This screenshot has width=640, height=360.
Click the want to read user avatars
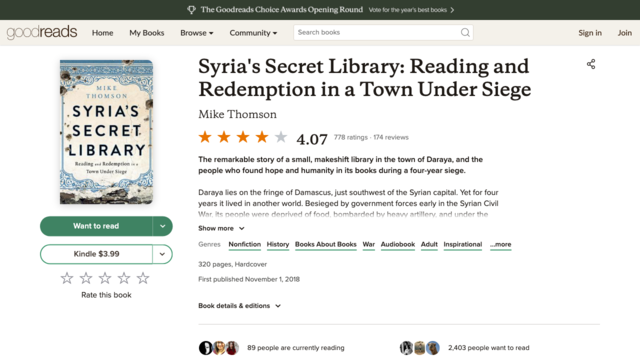[x=420, y=348]
